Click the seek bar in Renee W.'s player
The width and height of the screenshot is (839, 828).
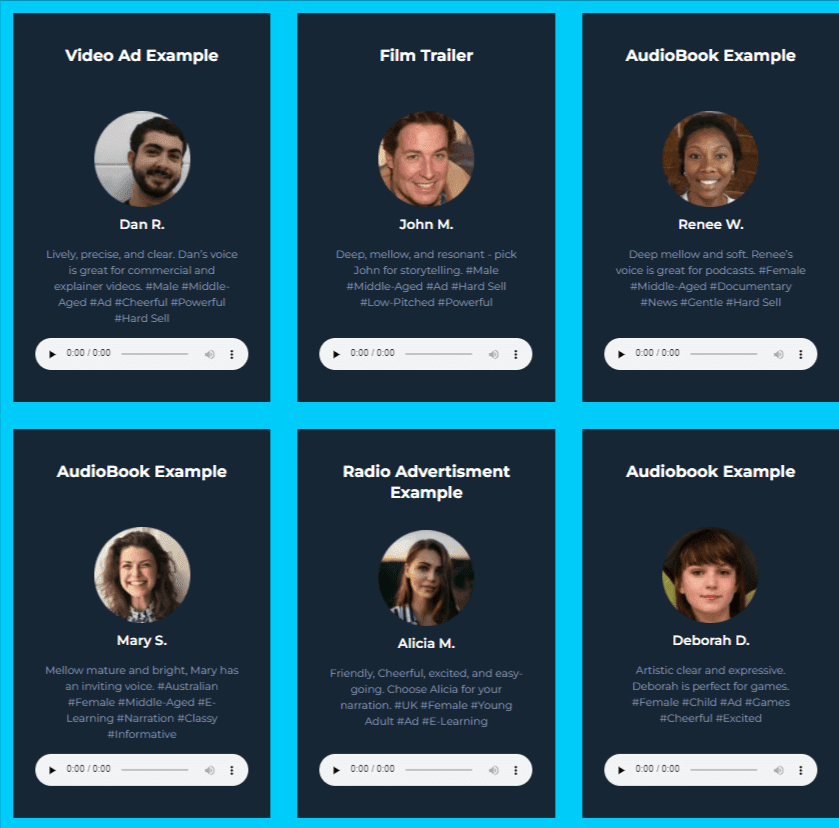[x=723, y=354]
